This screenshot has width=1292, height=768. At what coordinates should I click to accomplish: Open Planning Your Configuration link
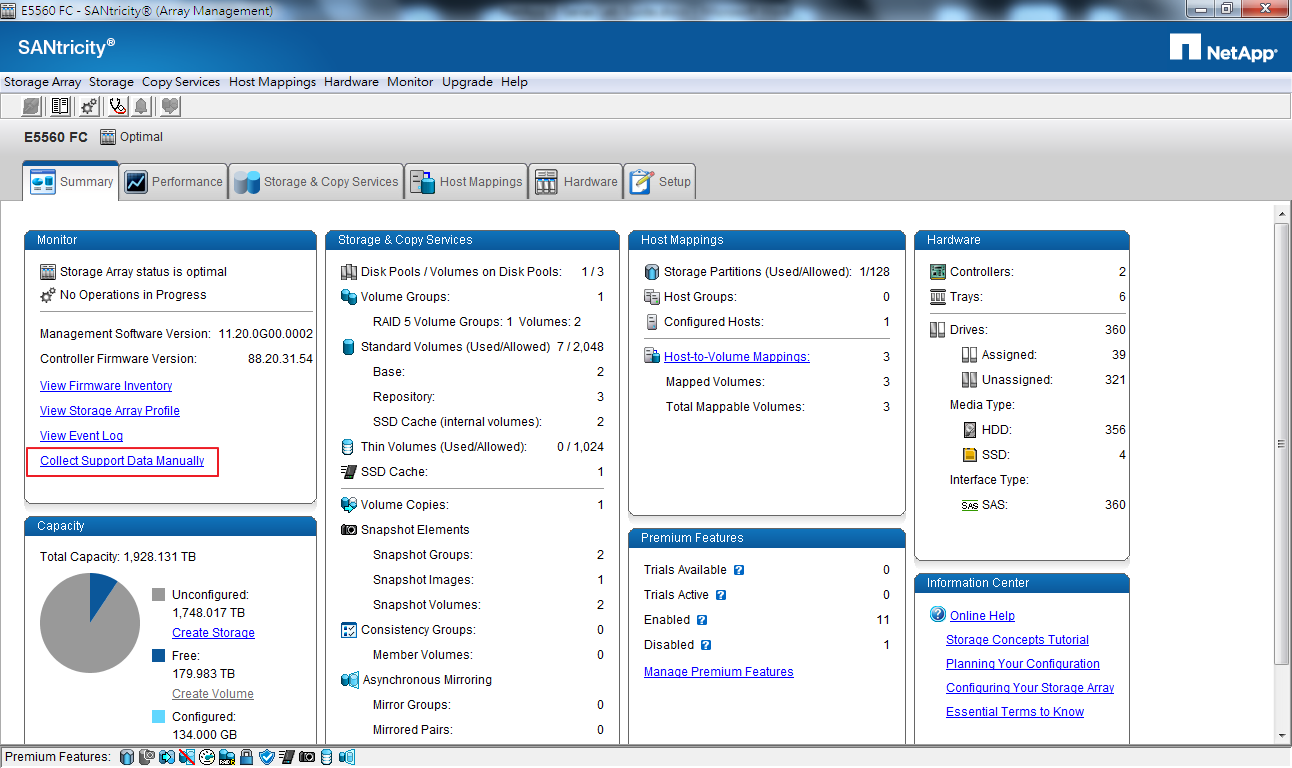pos(1023,664)
